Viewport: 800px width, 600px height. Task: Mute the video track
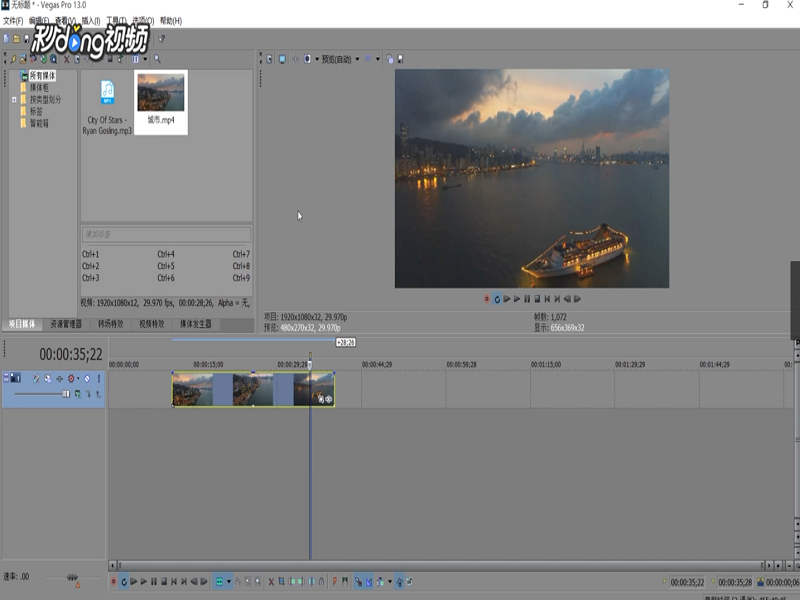click(87, 379)
